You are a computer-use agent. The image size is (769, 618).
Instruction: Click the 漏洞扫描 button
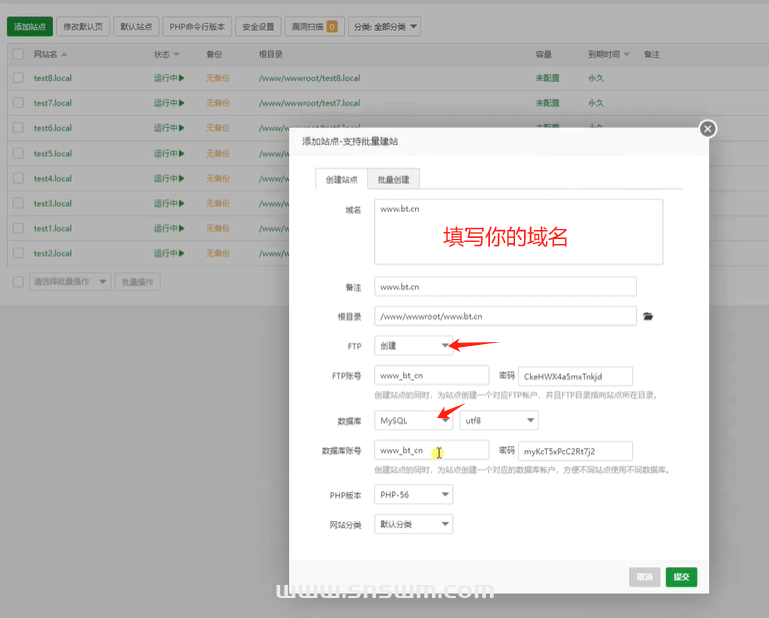[x=314, y=26]
